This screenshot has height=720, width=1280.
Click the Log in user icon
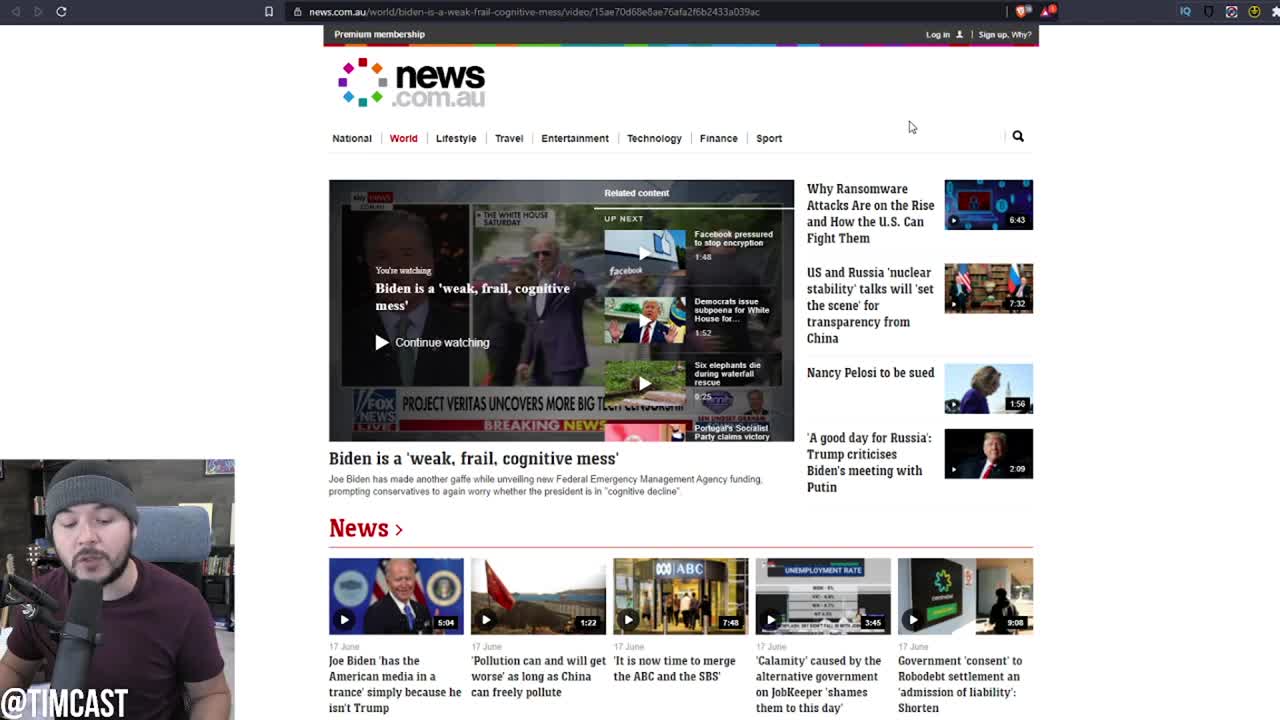coord(959,34)
